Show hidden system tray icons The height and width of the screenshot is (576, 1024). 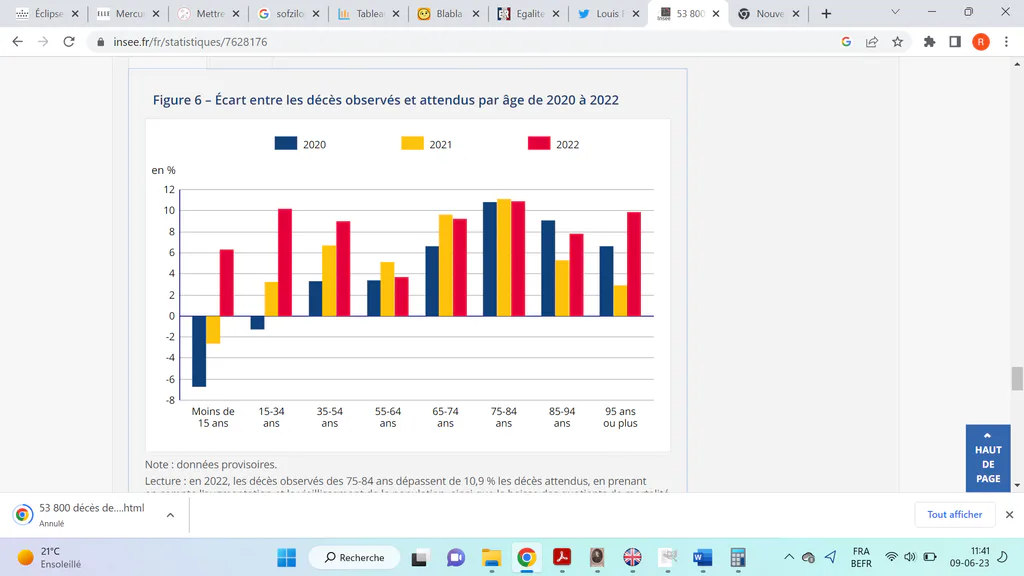point(789,557)
